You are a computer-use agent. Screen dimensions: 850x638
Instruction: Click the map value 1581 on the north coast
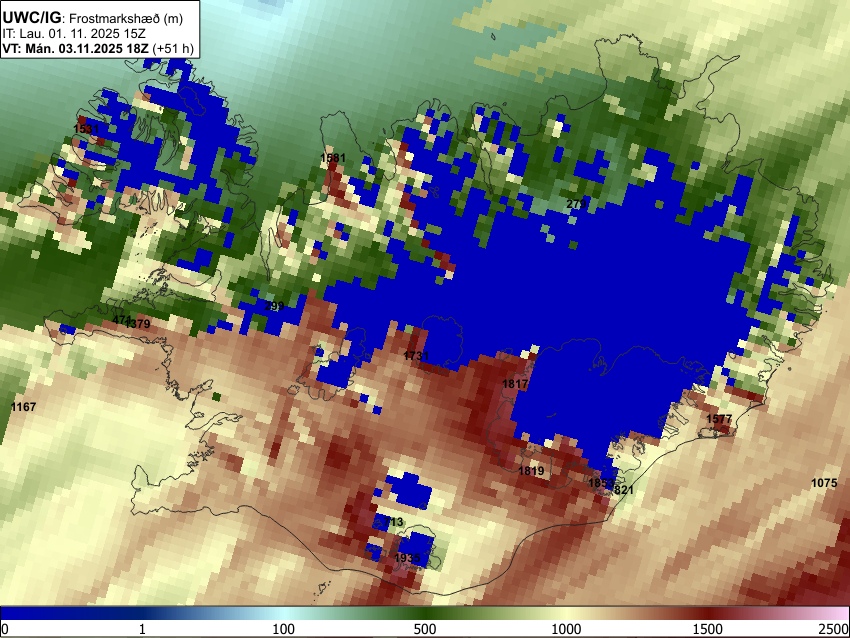pos(333,158)
